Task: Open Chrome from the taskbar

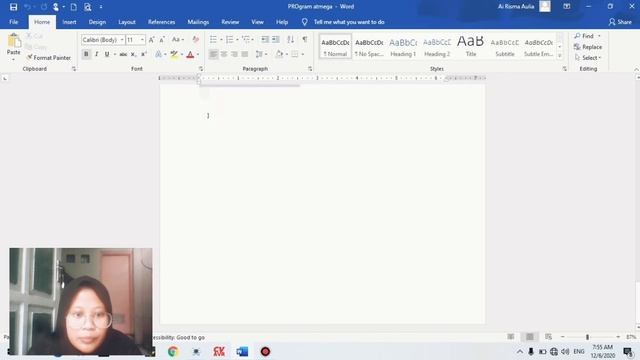Action: pyautogui.click(x=173, y=351)
